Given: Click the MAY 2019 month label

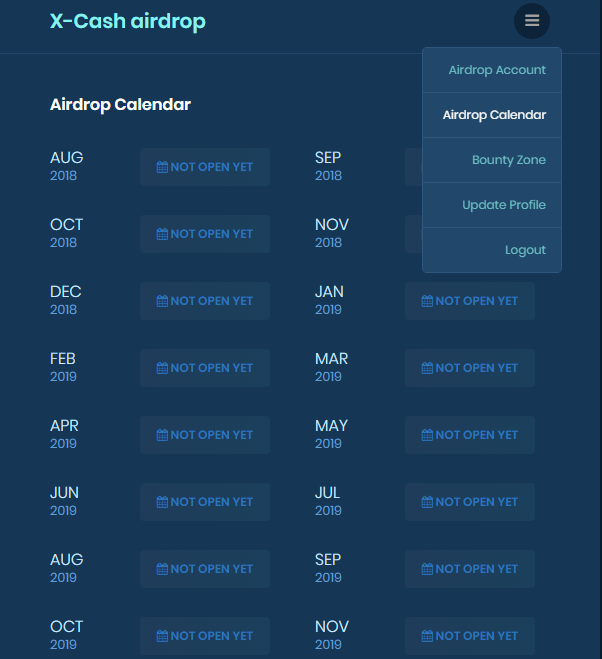Looking at the screenshot, I should (331, 435).
